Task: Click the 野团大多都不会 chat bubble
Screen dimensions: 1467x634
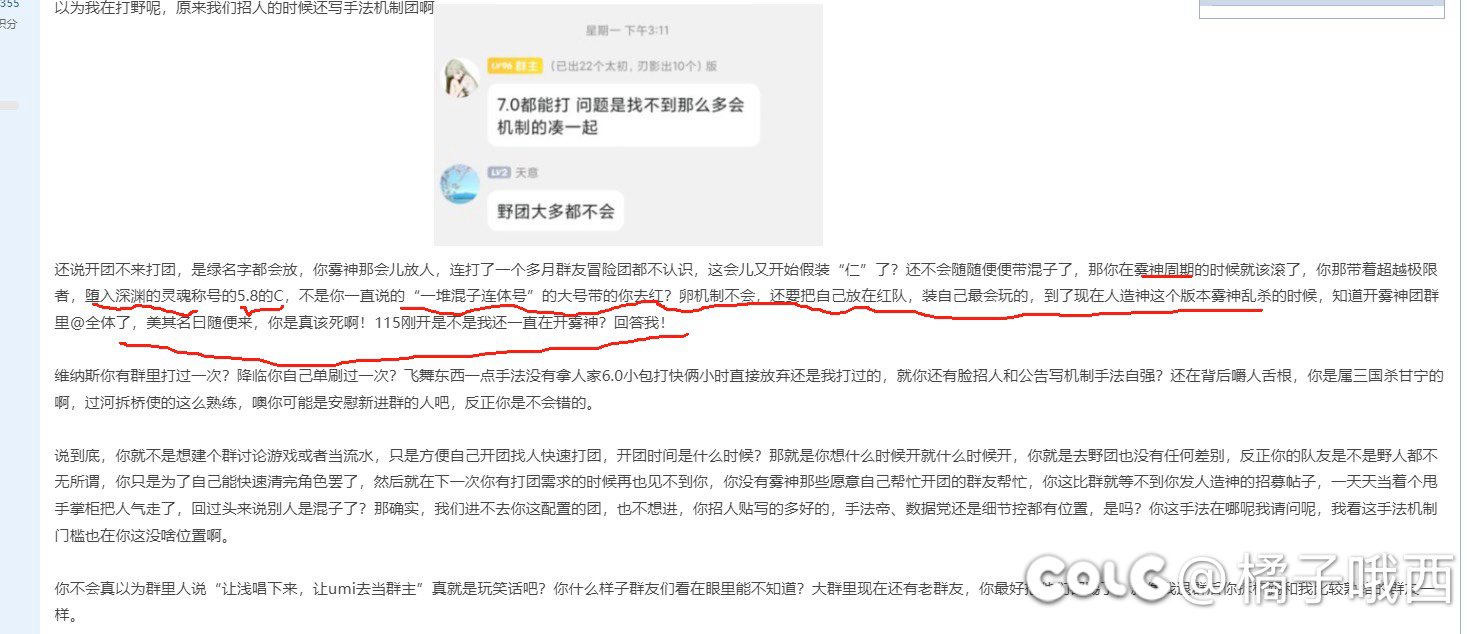Action: [555, 212]
